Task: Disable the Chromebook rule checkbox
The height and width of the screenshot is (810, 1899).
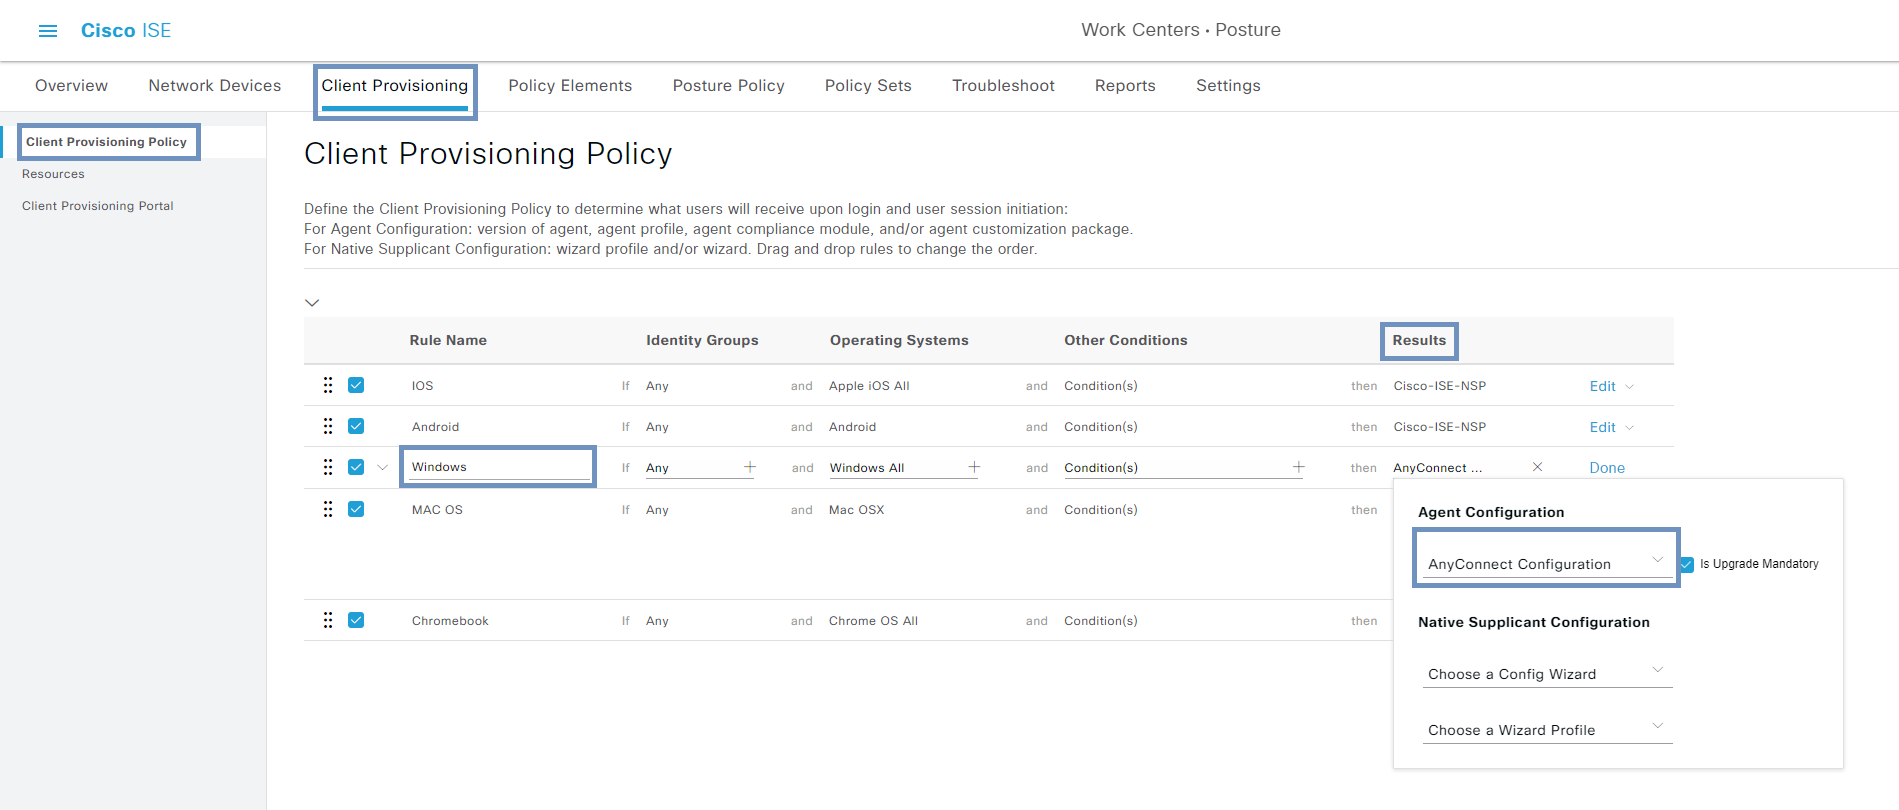Action: 356,620
